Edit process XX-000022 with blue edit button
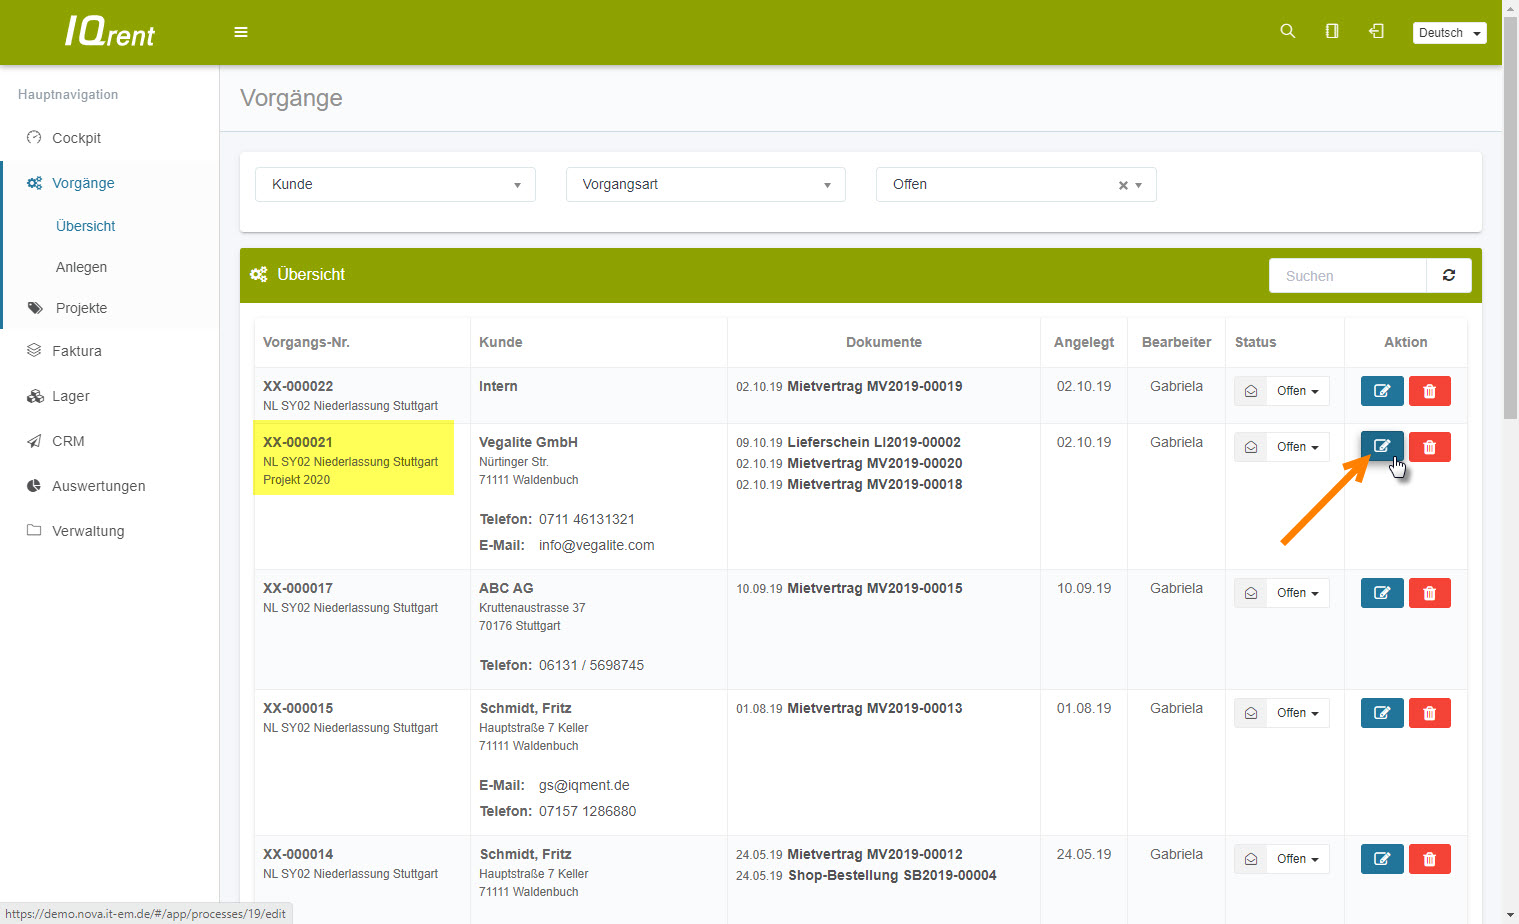Screen dimensions: 1519x924 [x=1382, y=391]
